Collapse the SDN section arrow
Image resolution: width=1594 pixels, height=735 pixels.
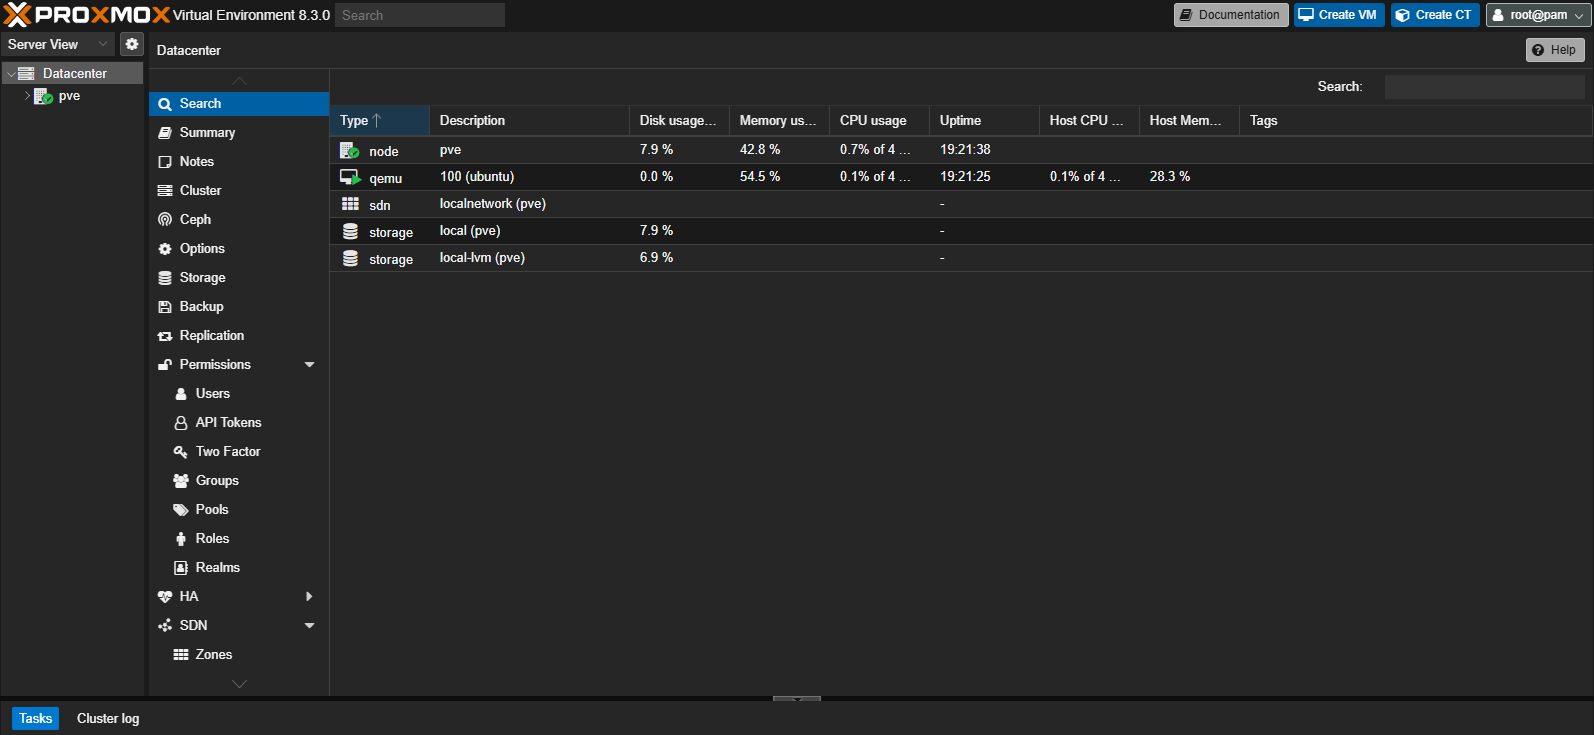tap(309, 626)
